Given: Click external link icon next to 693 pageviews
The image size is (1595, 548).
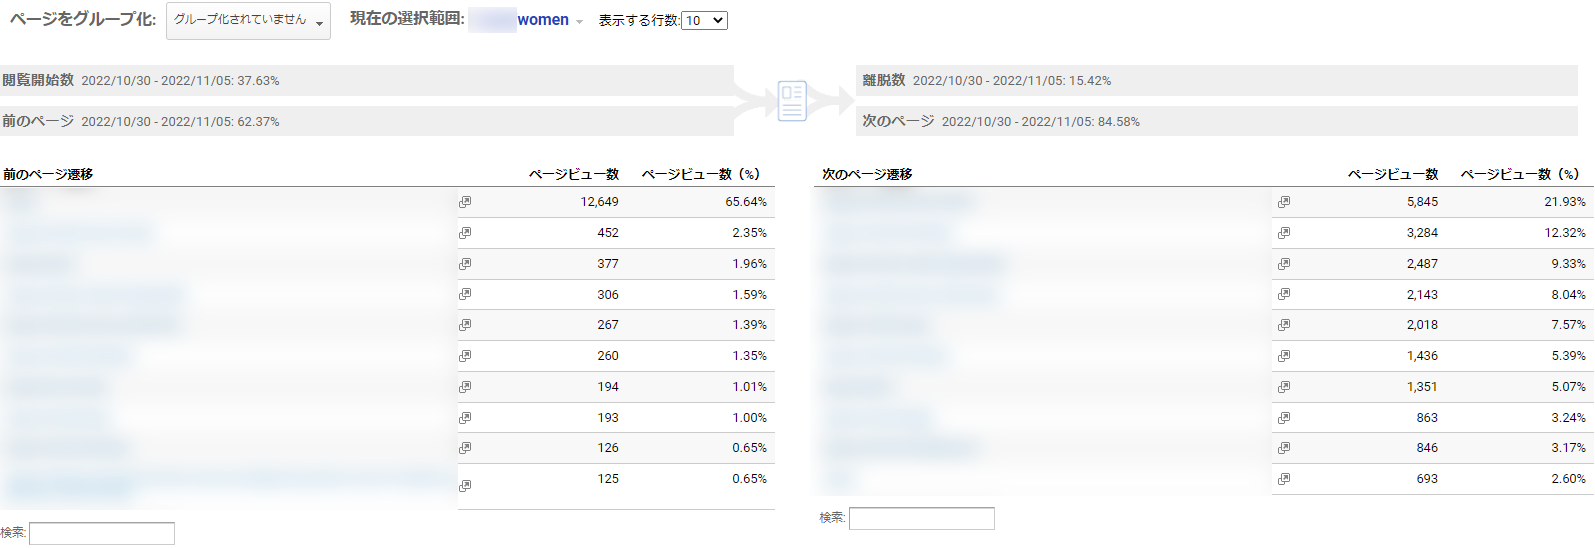Looking at the screenshot, I should pos(1284,479).
